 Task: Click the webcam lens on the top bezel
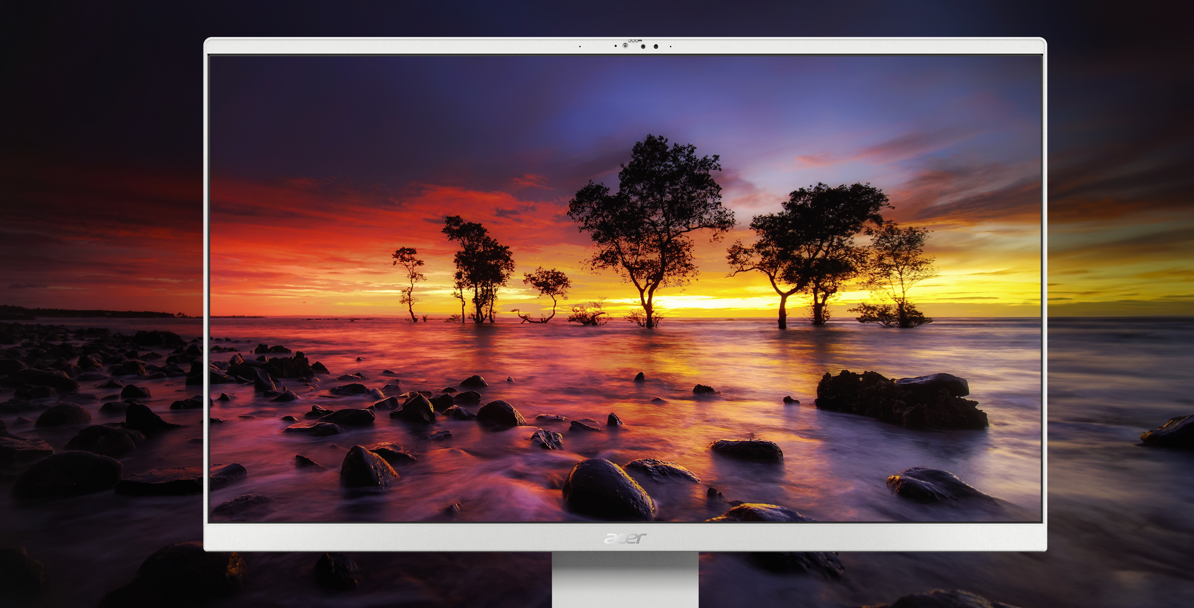(x=643, y=46)
